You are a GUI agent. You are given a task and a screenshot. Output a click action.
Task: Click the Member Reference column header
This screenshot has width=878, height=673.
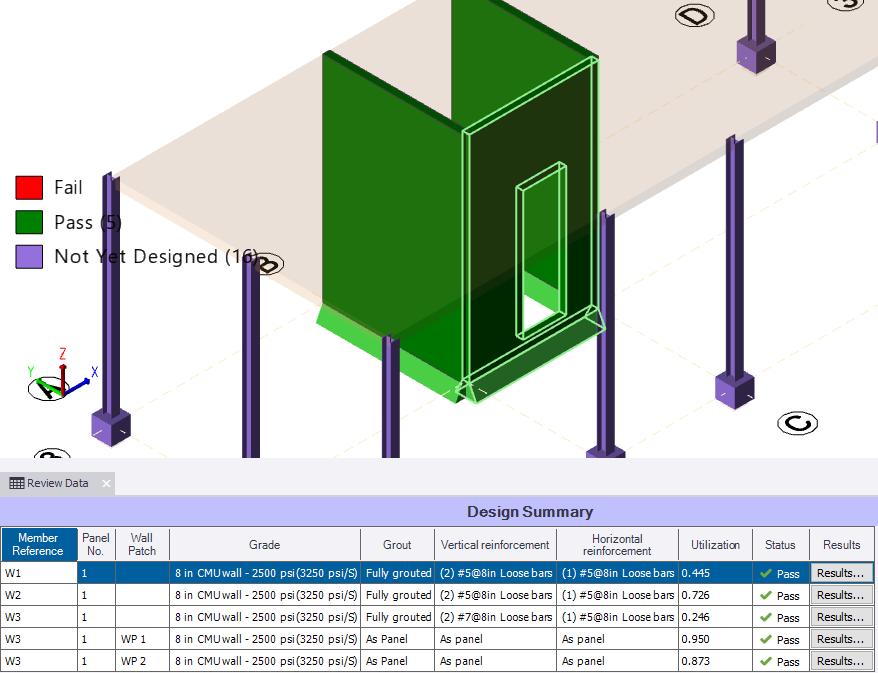(38, 545)
